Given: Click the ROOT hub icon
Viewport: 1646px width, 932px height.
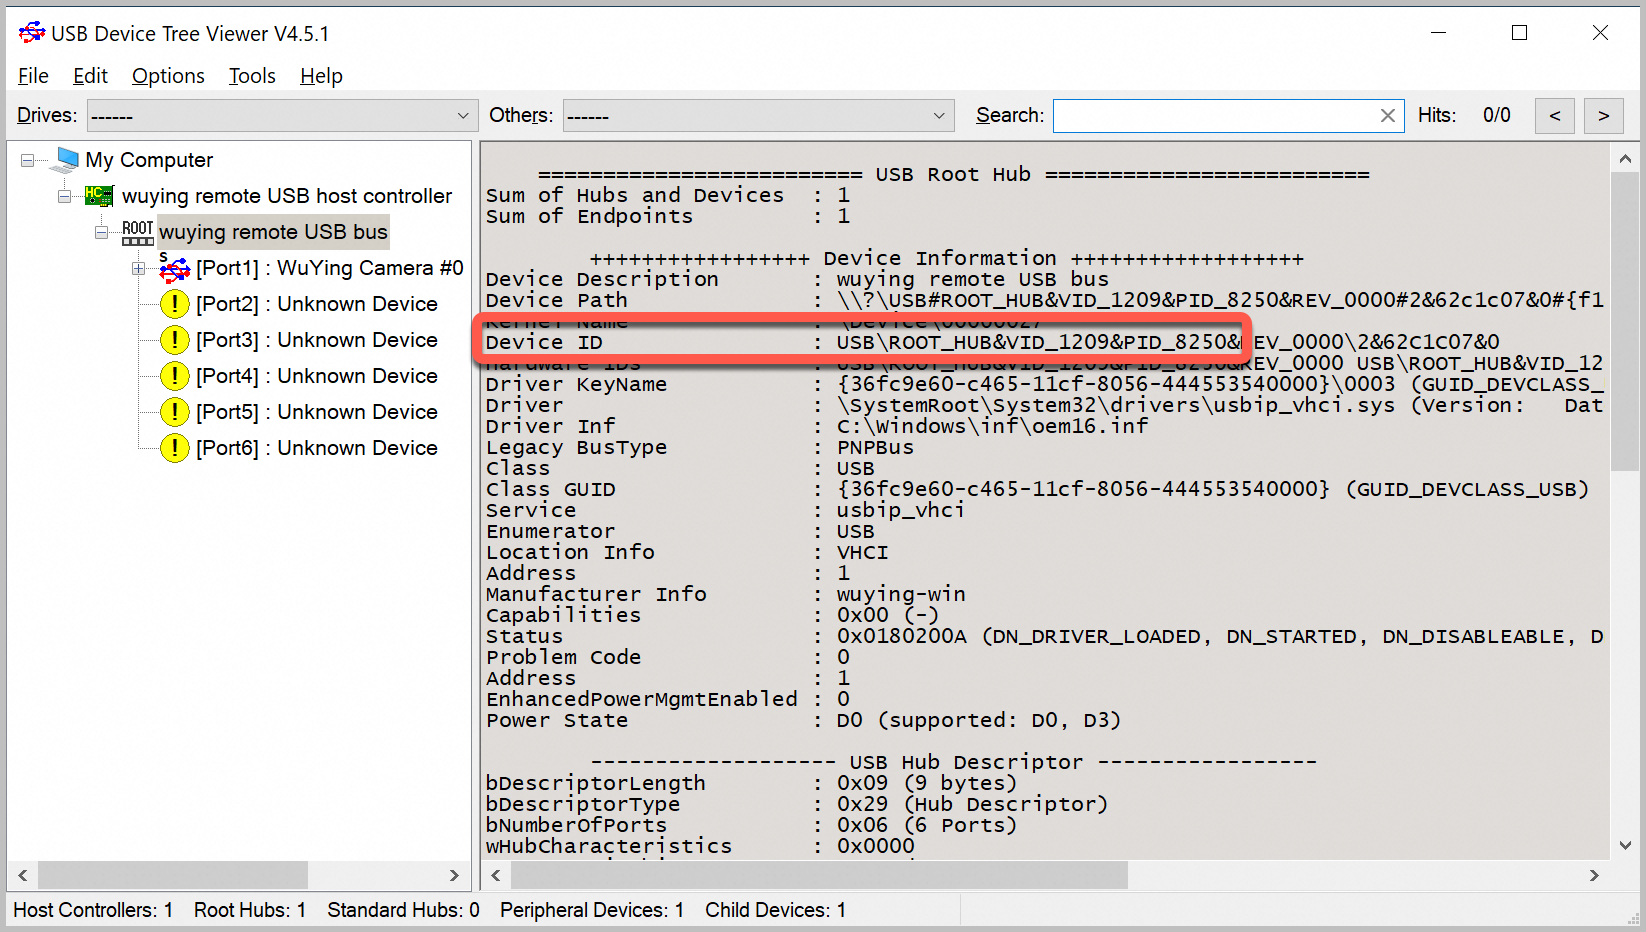Looking at the screenshot, I should tap(138, 232).
